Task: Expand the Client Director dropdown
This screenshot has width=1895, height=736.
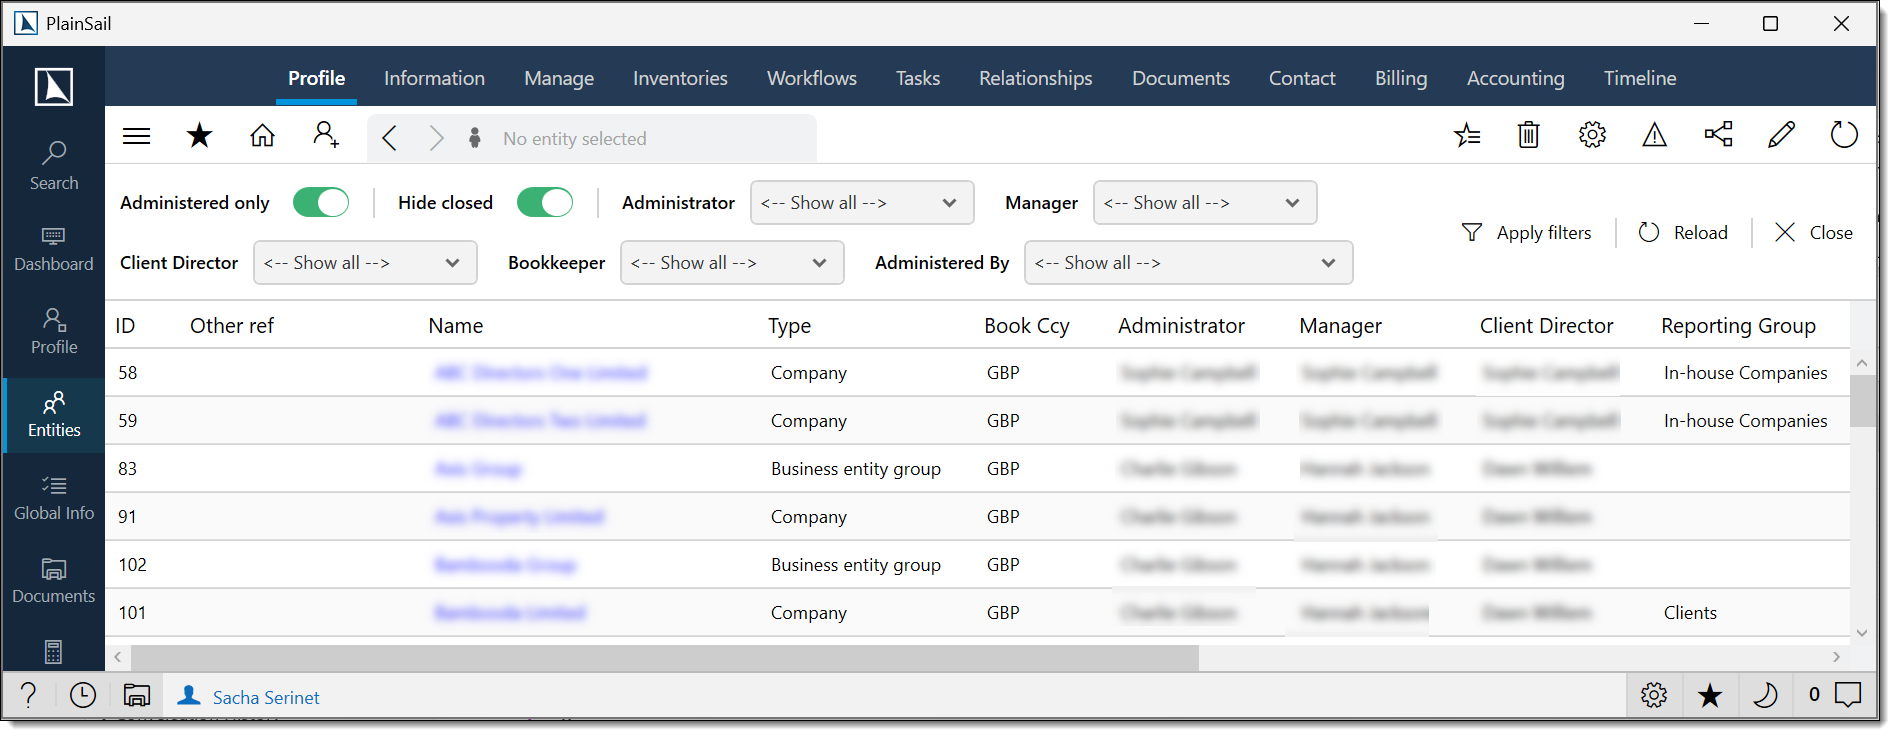Action: 365,263
